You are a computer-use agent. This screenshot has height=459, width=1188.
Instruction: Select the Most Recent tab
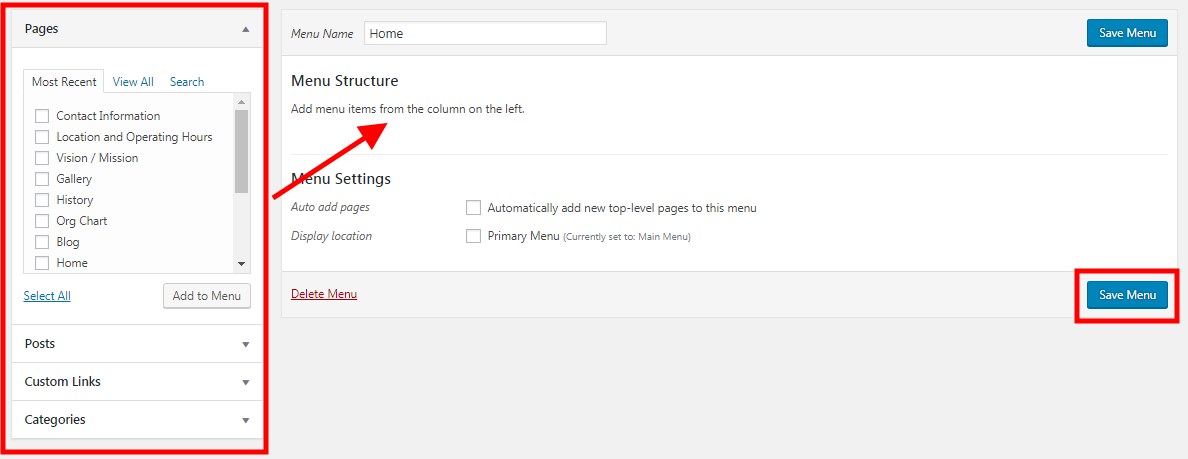click(64, 82)
